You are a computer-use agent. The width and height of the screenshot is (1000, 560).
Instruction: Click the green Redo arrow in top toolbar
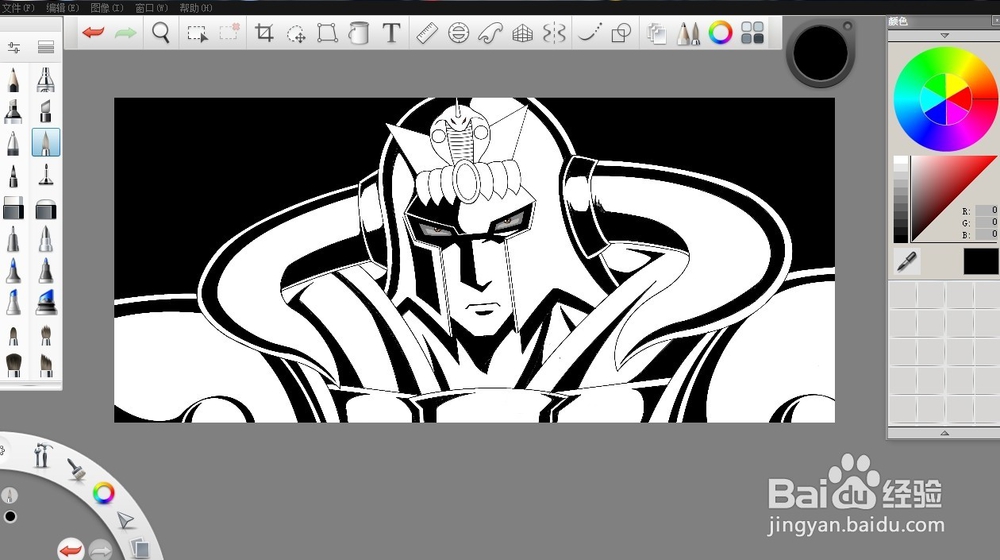[126, 33]
